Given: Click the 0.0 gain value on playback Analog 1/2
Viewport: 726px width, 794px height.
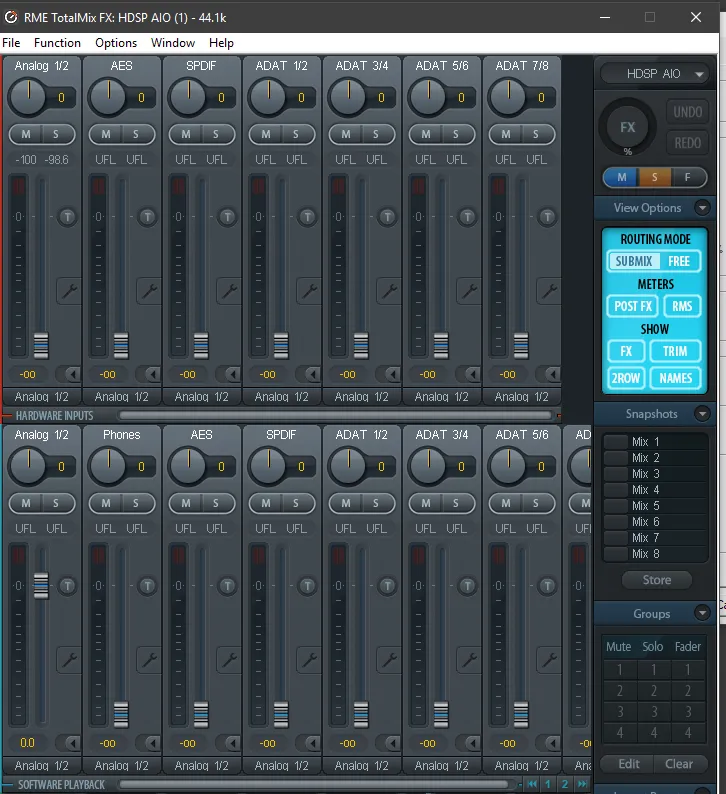Looking at the screenshot, I should coord(27,743).
